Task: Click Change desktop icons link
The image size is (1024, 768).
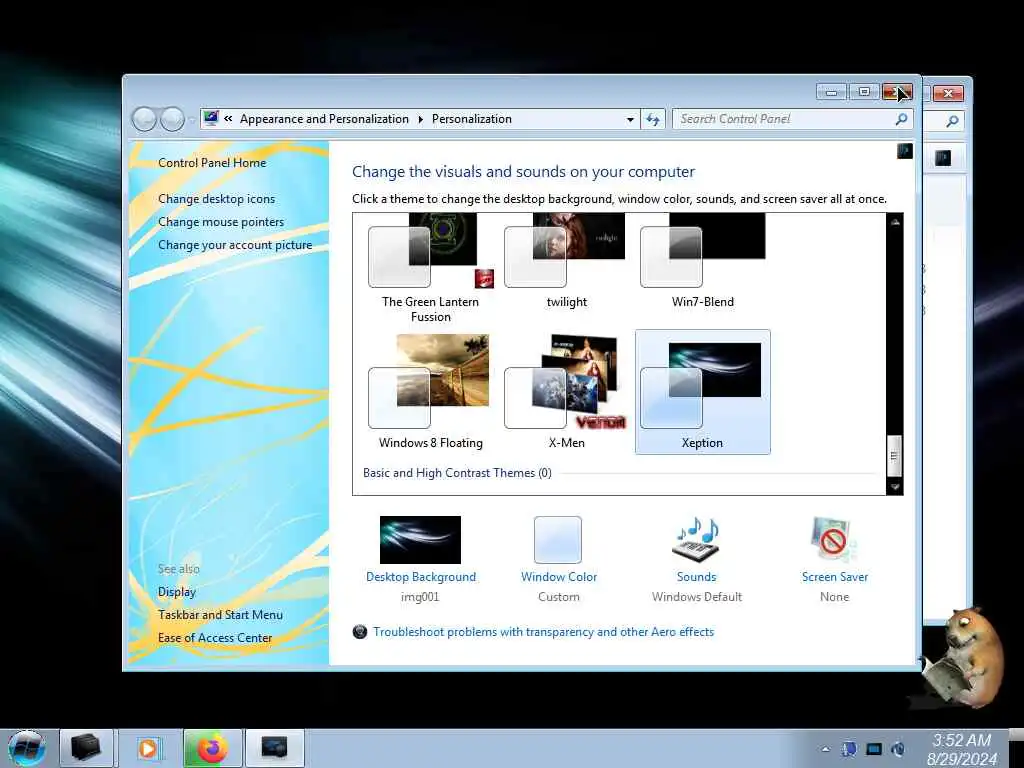Action: pyautogui.click(x=216, y=199)
